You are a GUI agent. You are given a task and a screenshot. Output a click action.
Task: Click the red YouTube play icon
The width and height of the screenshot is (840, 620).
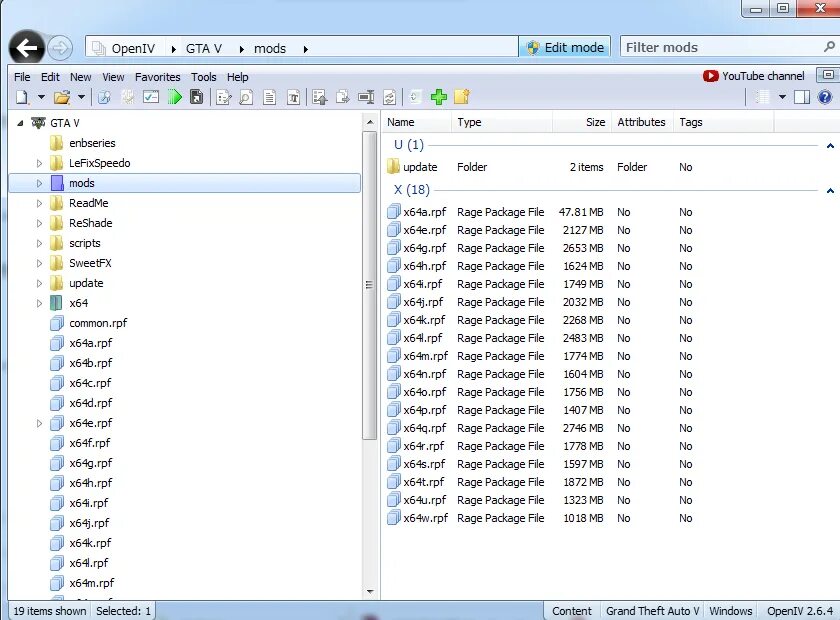710,76
